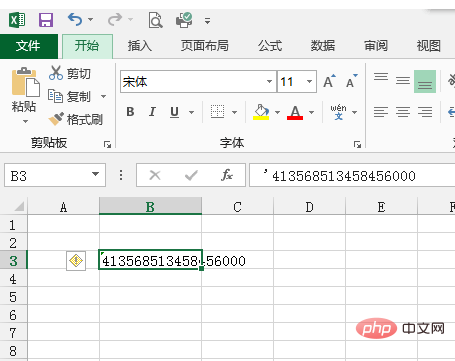Image resolution: width=455 pixels, height=361 pixels.
Task: Decrease font size with the small A
Action: click(x=352, y=81)
